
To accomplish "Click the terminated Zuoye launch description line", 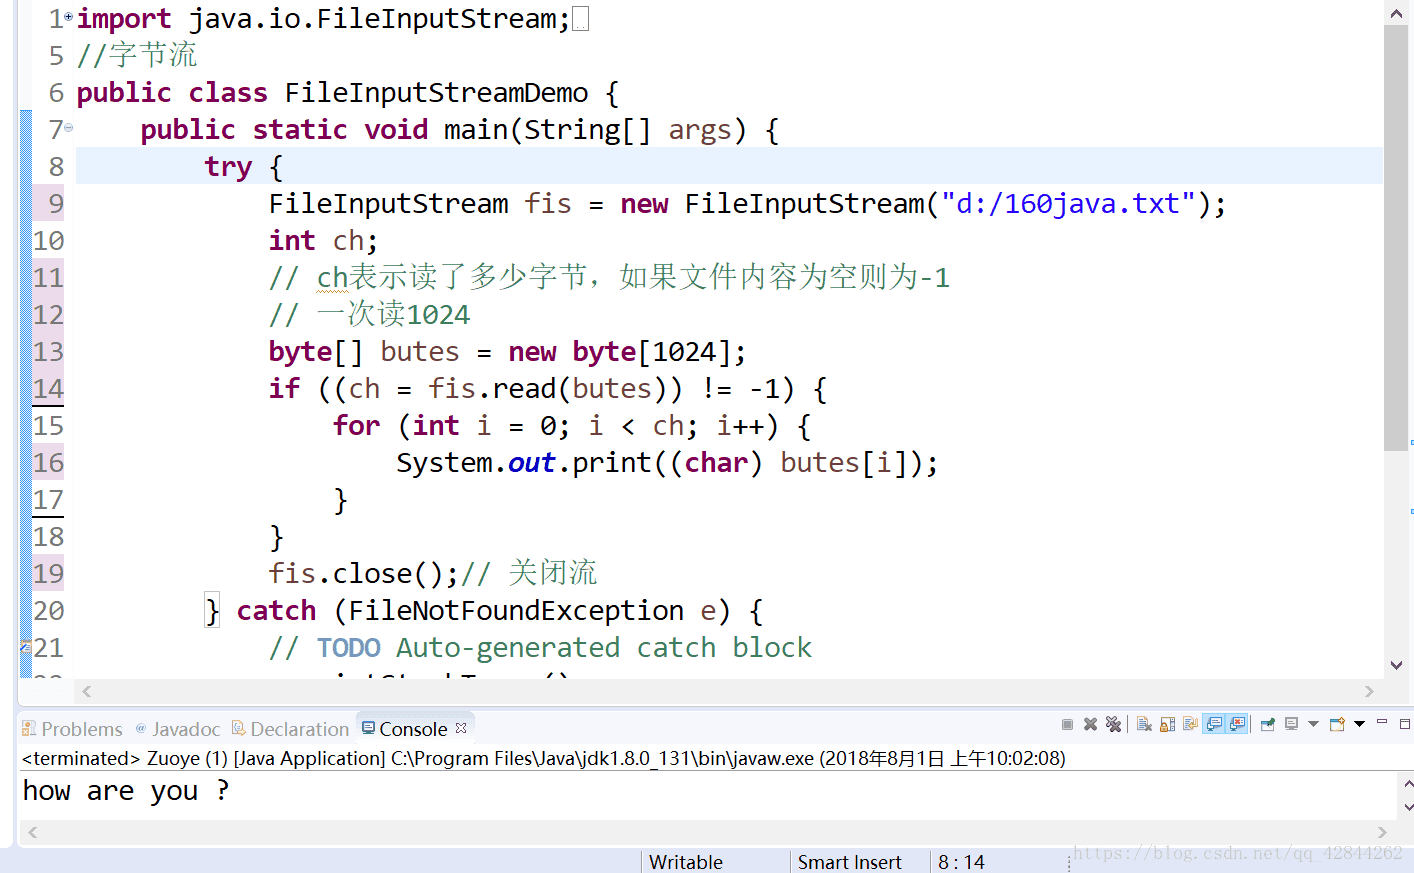I will [x=544, y=758].
